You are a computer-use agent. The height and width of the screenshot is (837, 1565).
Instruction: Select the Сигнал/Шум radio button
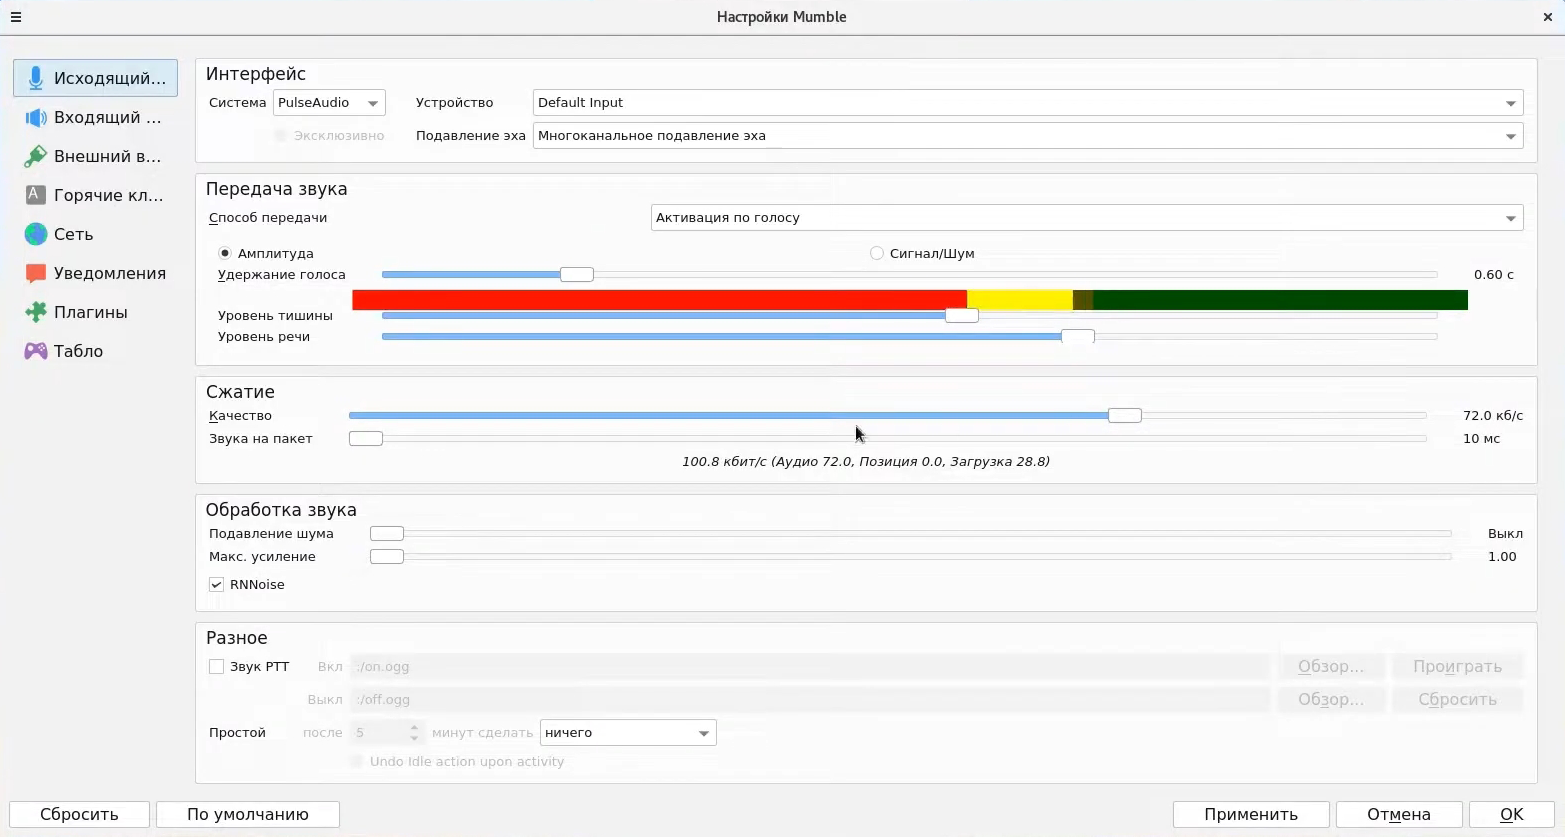click(877, 254)
